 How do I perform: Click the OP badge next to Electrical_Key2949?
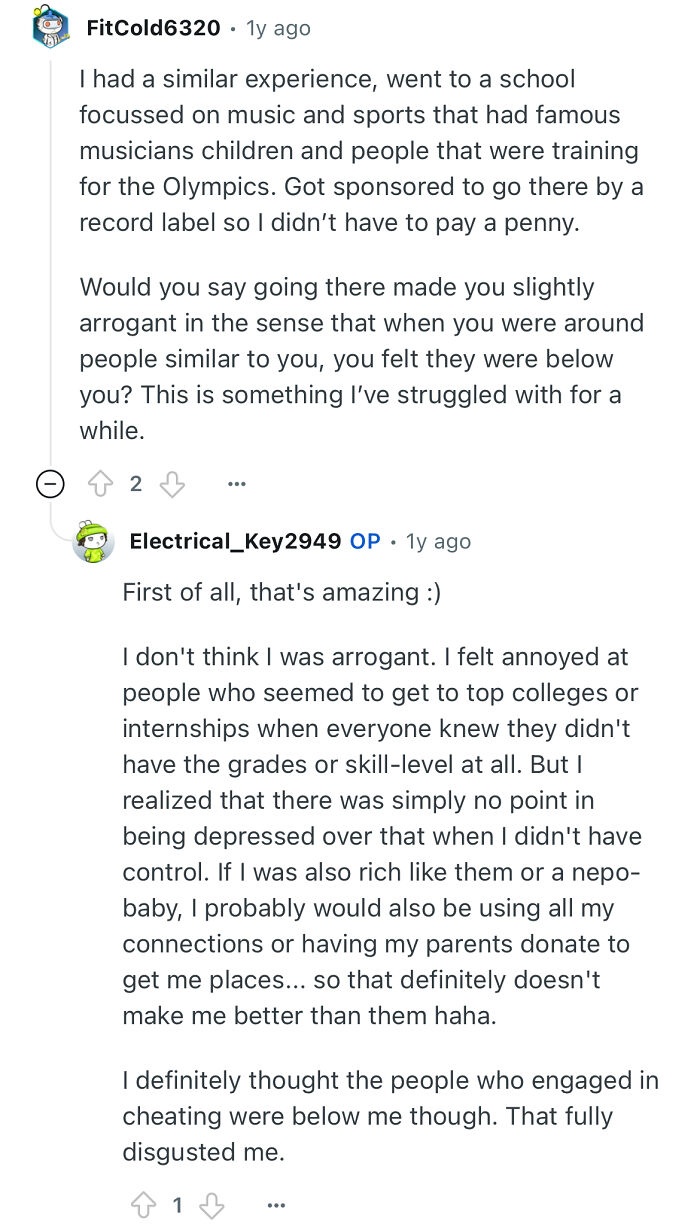(364, 541)
